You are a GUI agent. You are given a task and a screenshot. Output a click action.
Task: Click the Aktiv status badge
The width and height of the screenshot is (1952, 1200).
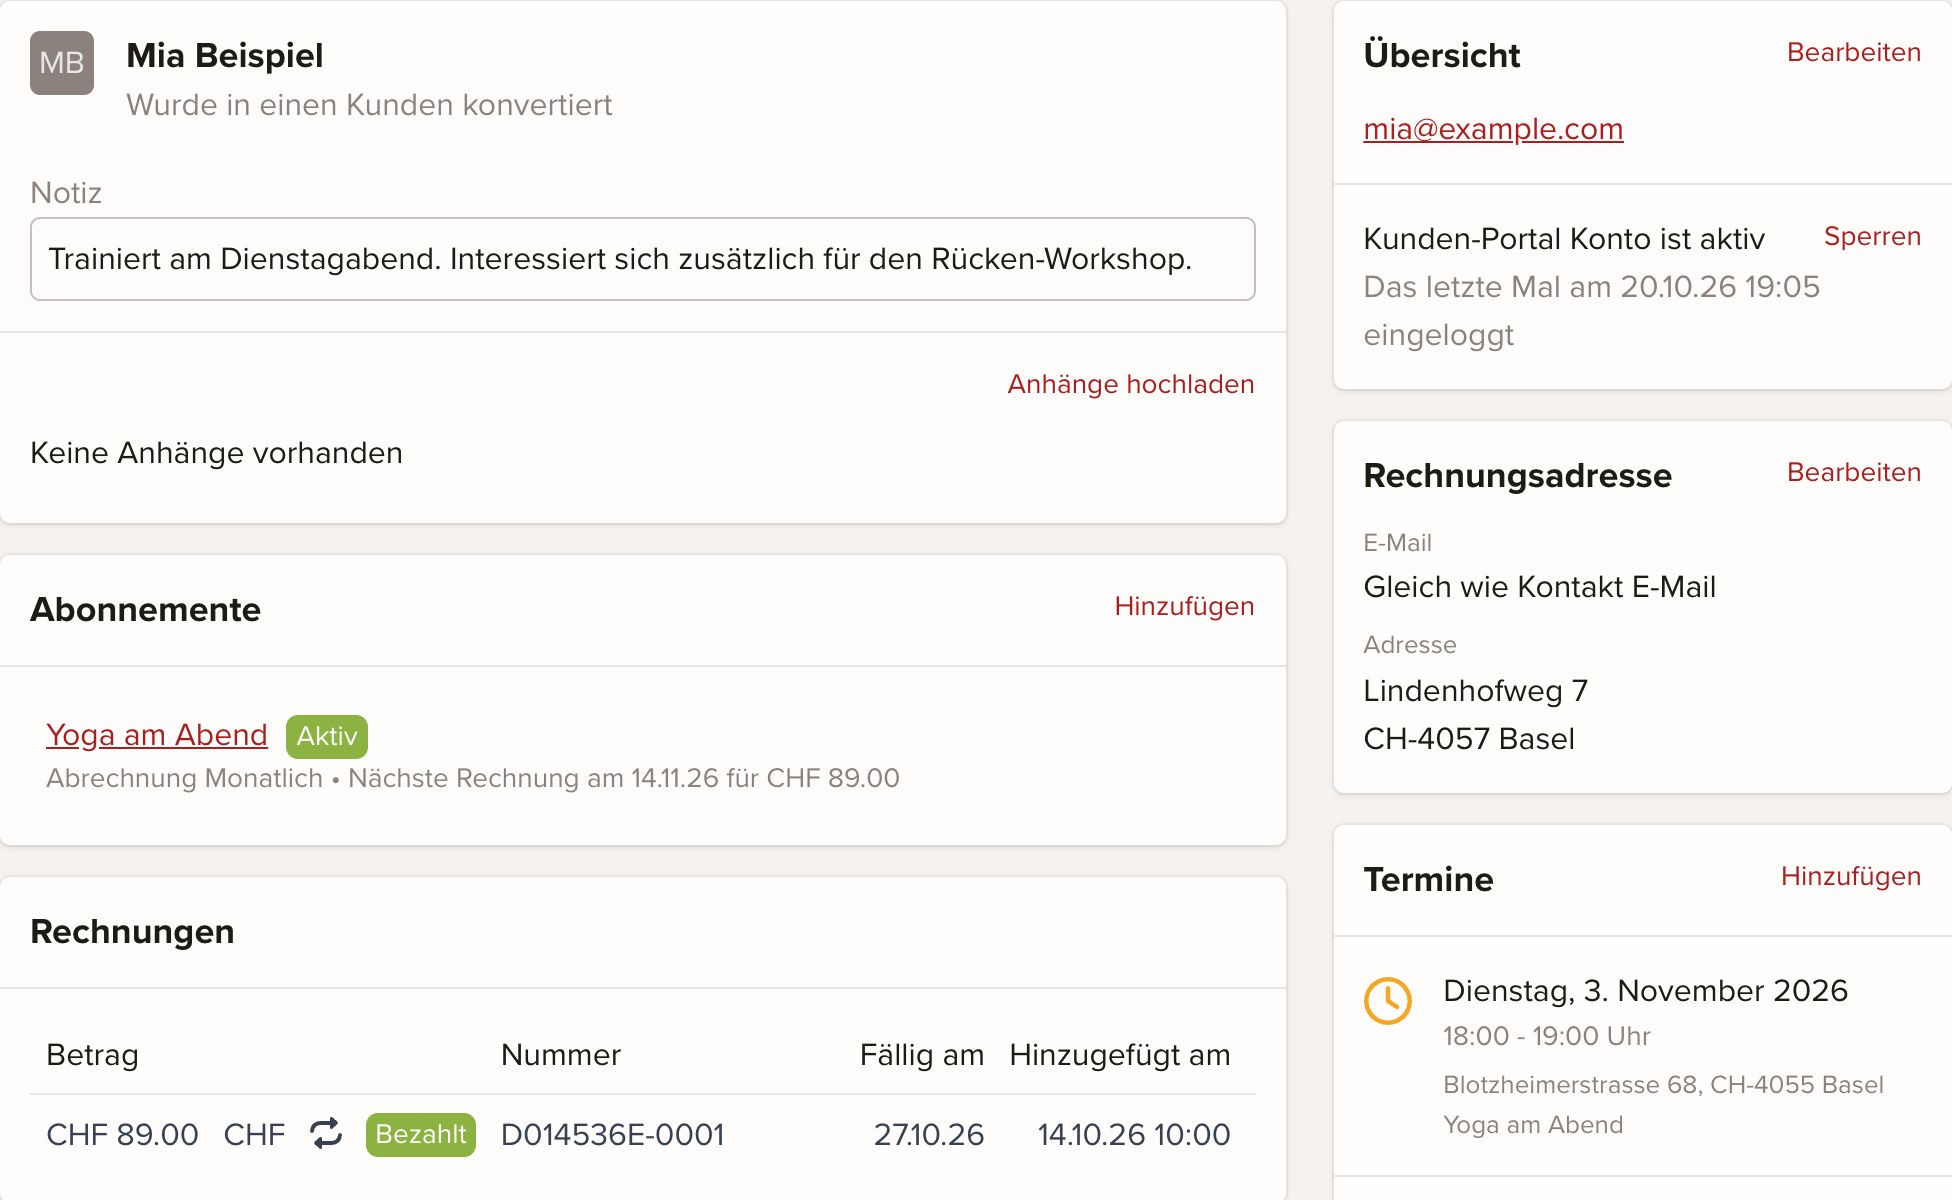click(x=327, y=736)
